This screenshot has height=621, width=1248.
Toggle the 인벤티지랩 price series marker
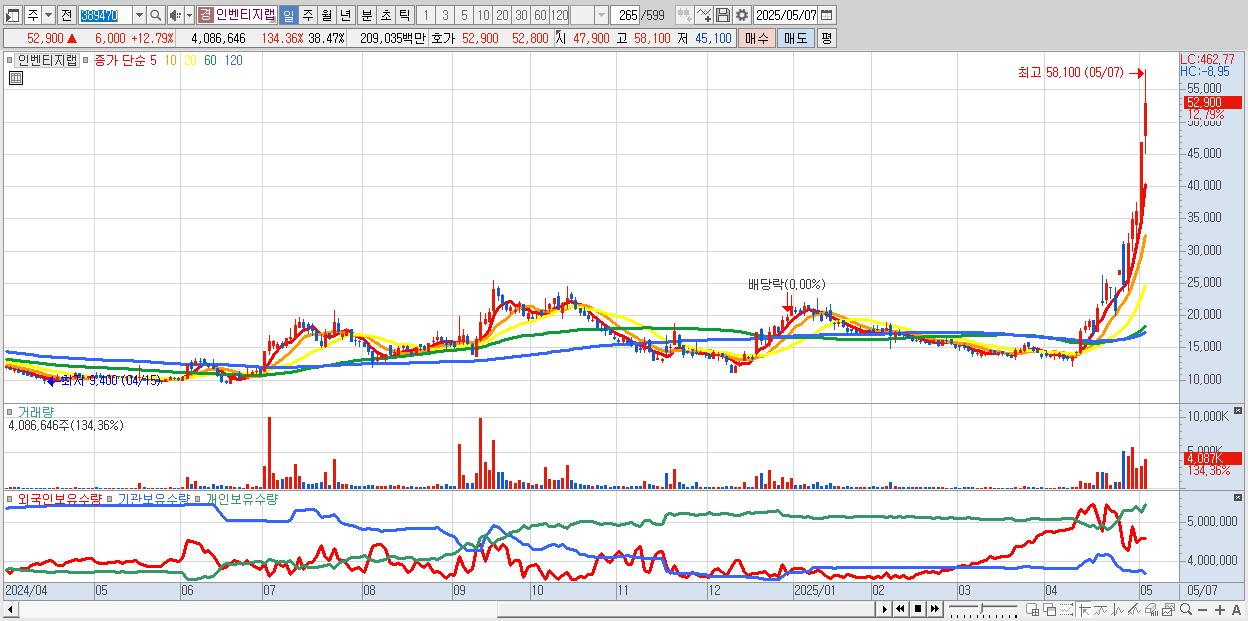[12, 60]
